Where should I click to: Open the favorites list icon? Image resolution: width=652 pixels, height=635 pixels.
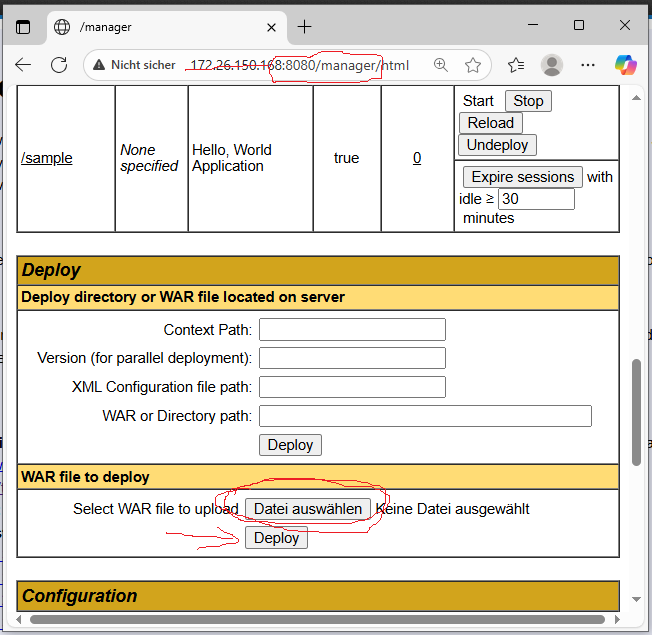click(516, 65)
